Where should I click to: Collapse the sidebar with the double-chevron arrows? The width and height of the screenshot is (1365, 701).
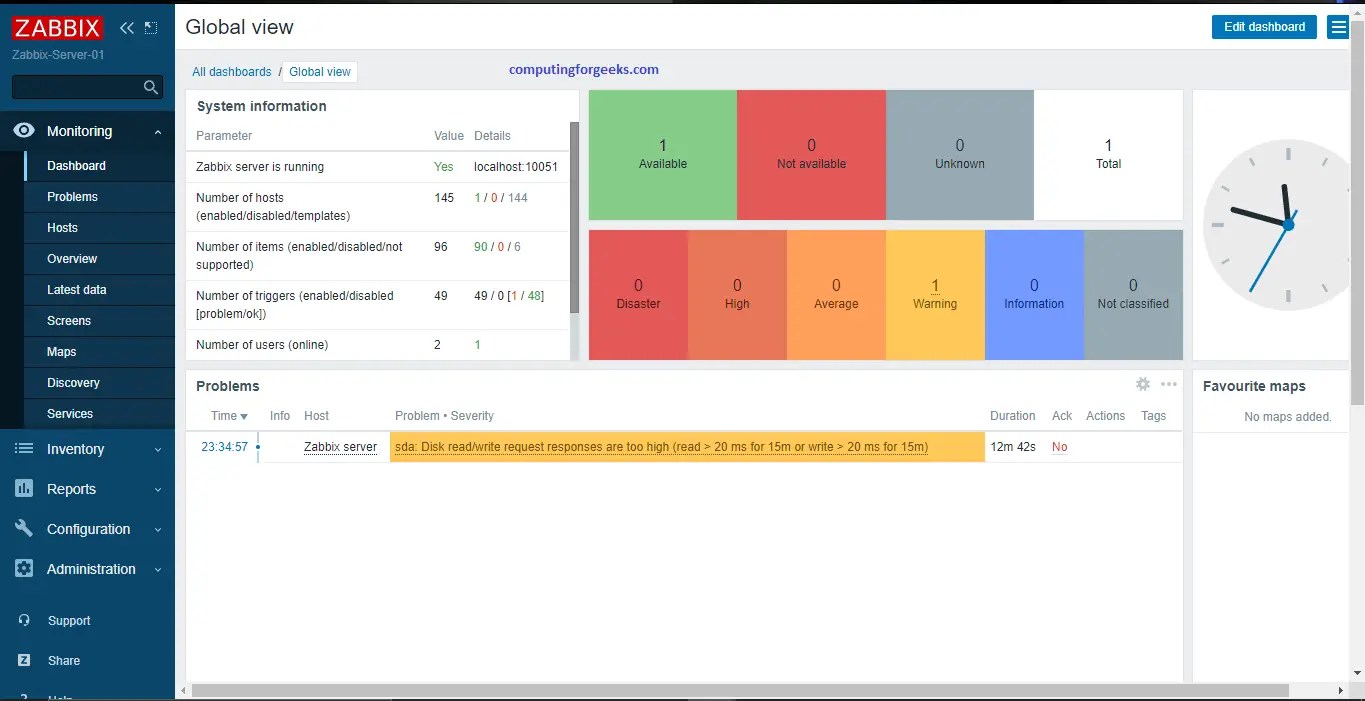[126, 28]
